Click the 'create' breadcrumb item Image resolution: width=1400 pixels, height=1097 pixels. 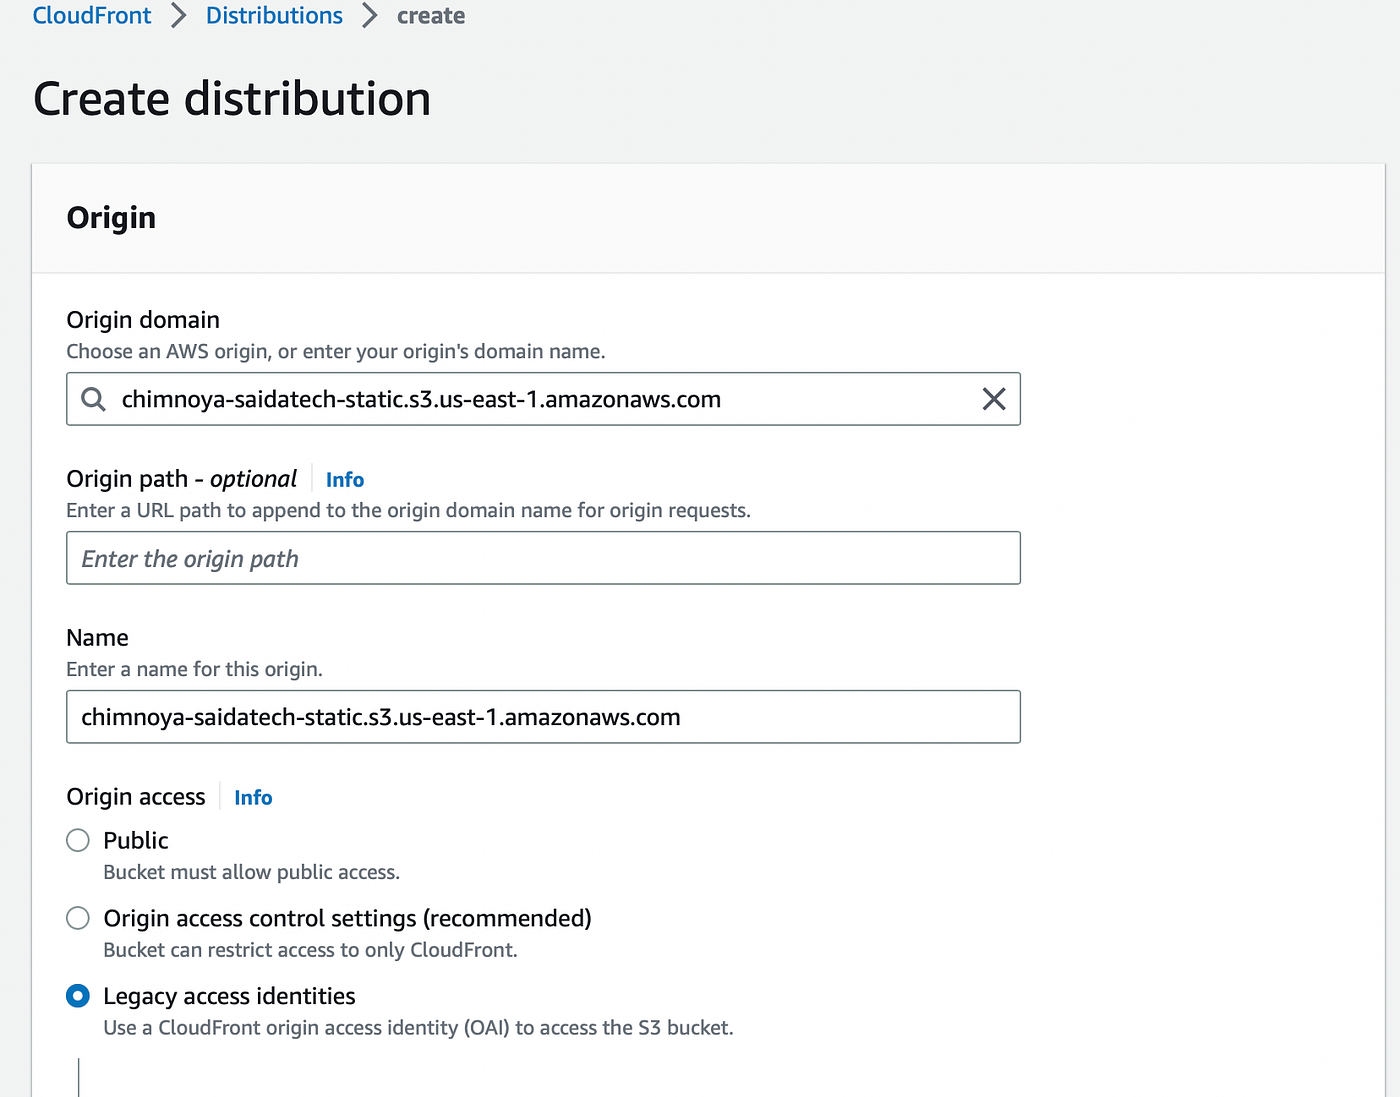point(431,16)
